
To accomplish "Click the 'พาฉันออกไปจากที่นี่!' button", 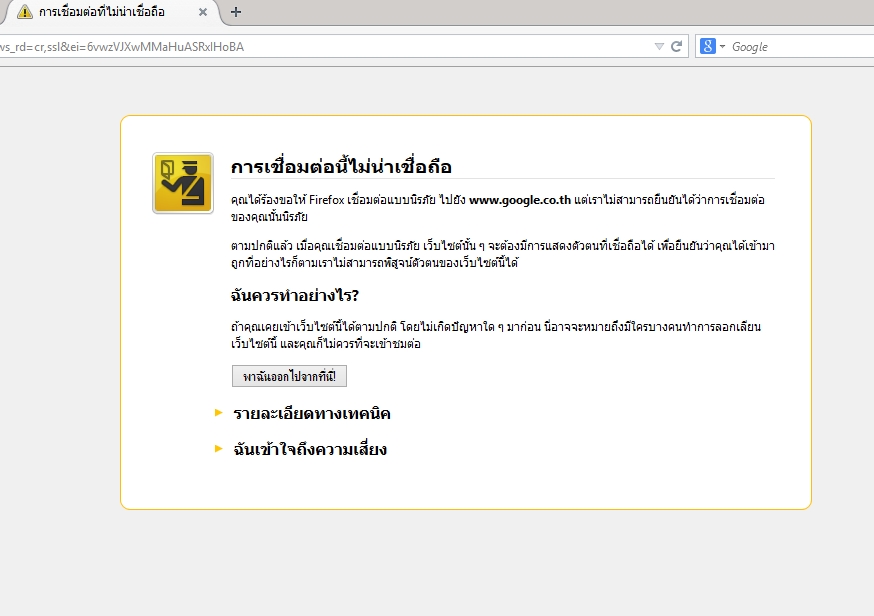I will (x=289, y=376).
